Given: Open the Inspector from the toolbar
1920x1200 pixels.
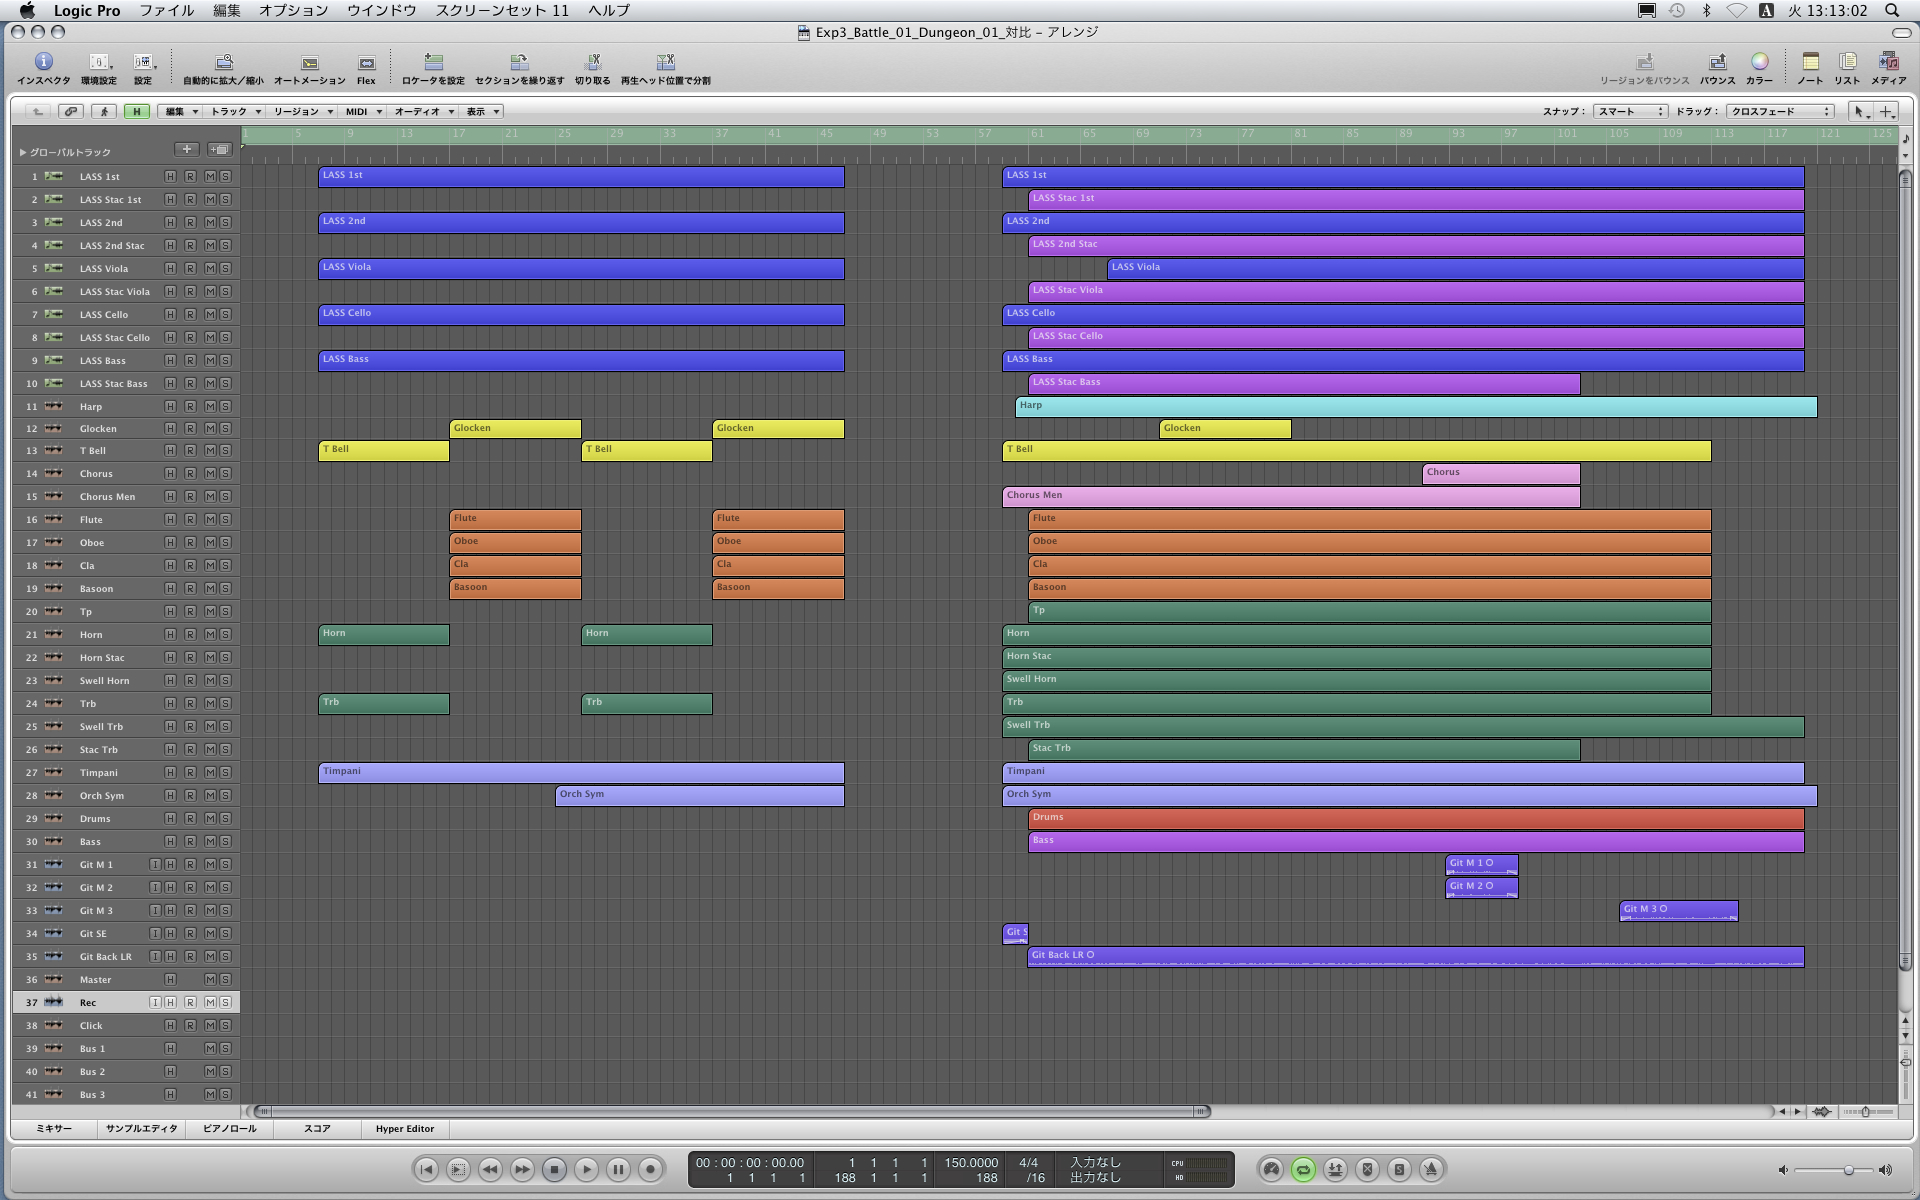Looking at the screenshot, I should (x=43, y=63).
